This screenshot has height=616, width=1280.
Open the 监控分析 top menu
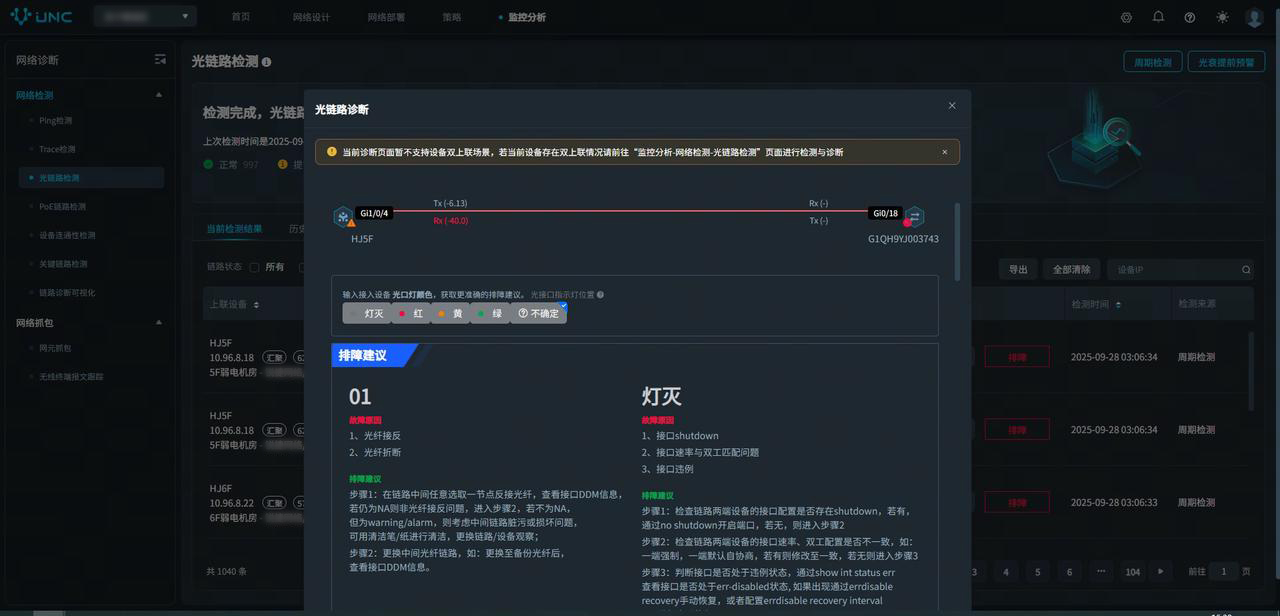tap(526, 17)
